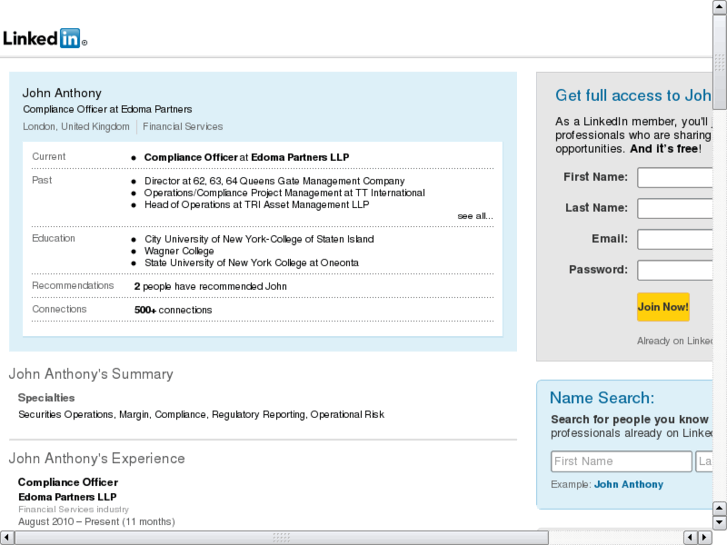This screenshot has height=545, width=727.
Task: Click the horizontal scrollbar left arrow
Action: [x=6, y=538]
